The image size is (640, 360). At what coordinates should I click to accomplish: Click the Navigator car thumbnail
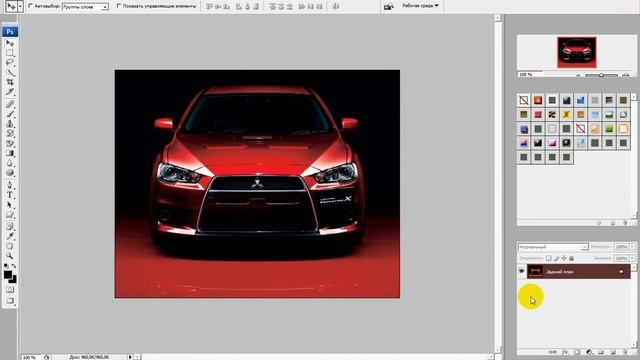[x=577, y=52]
